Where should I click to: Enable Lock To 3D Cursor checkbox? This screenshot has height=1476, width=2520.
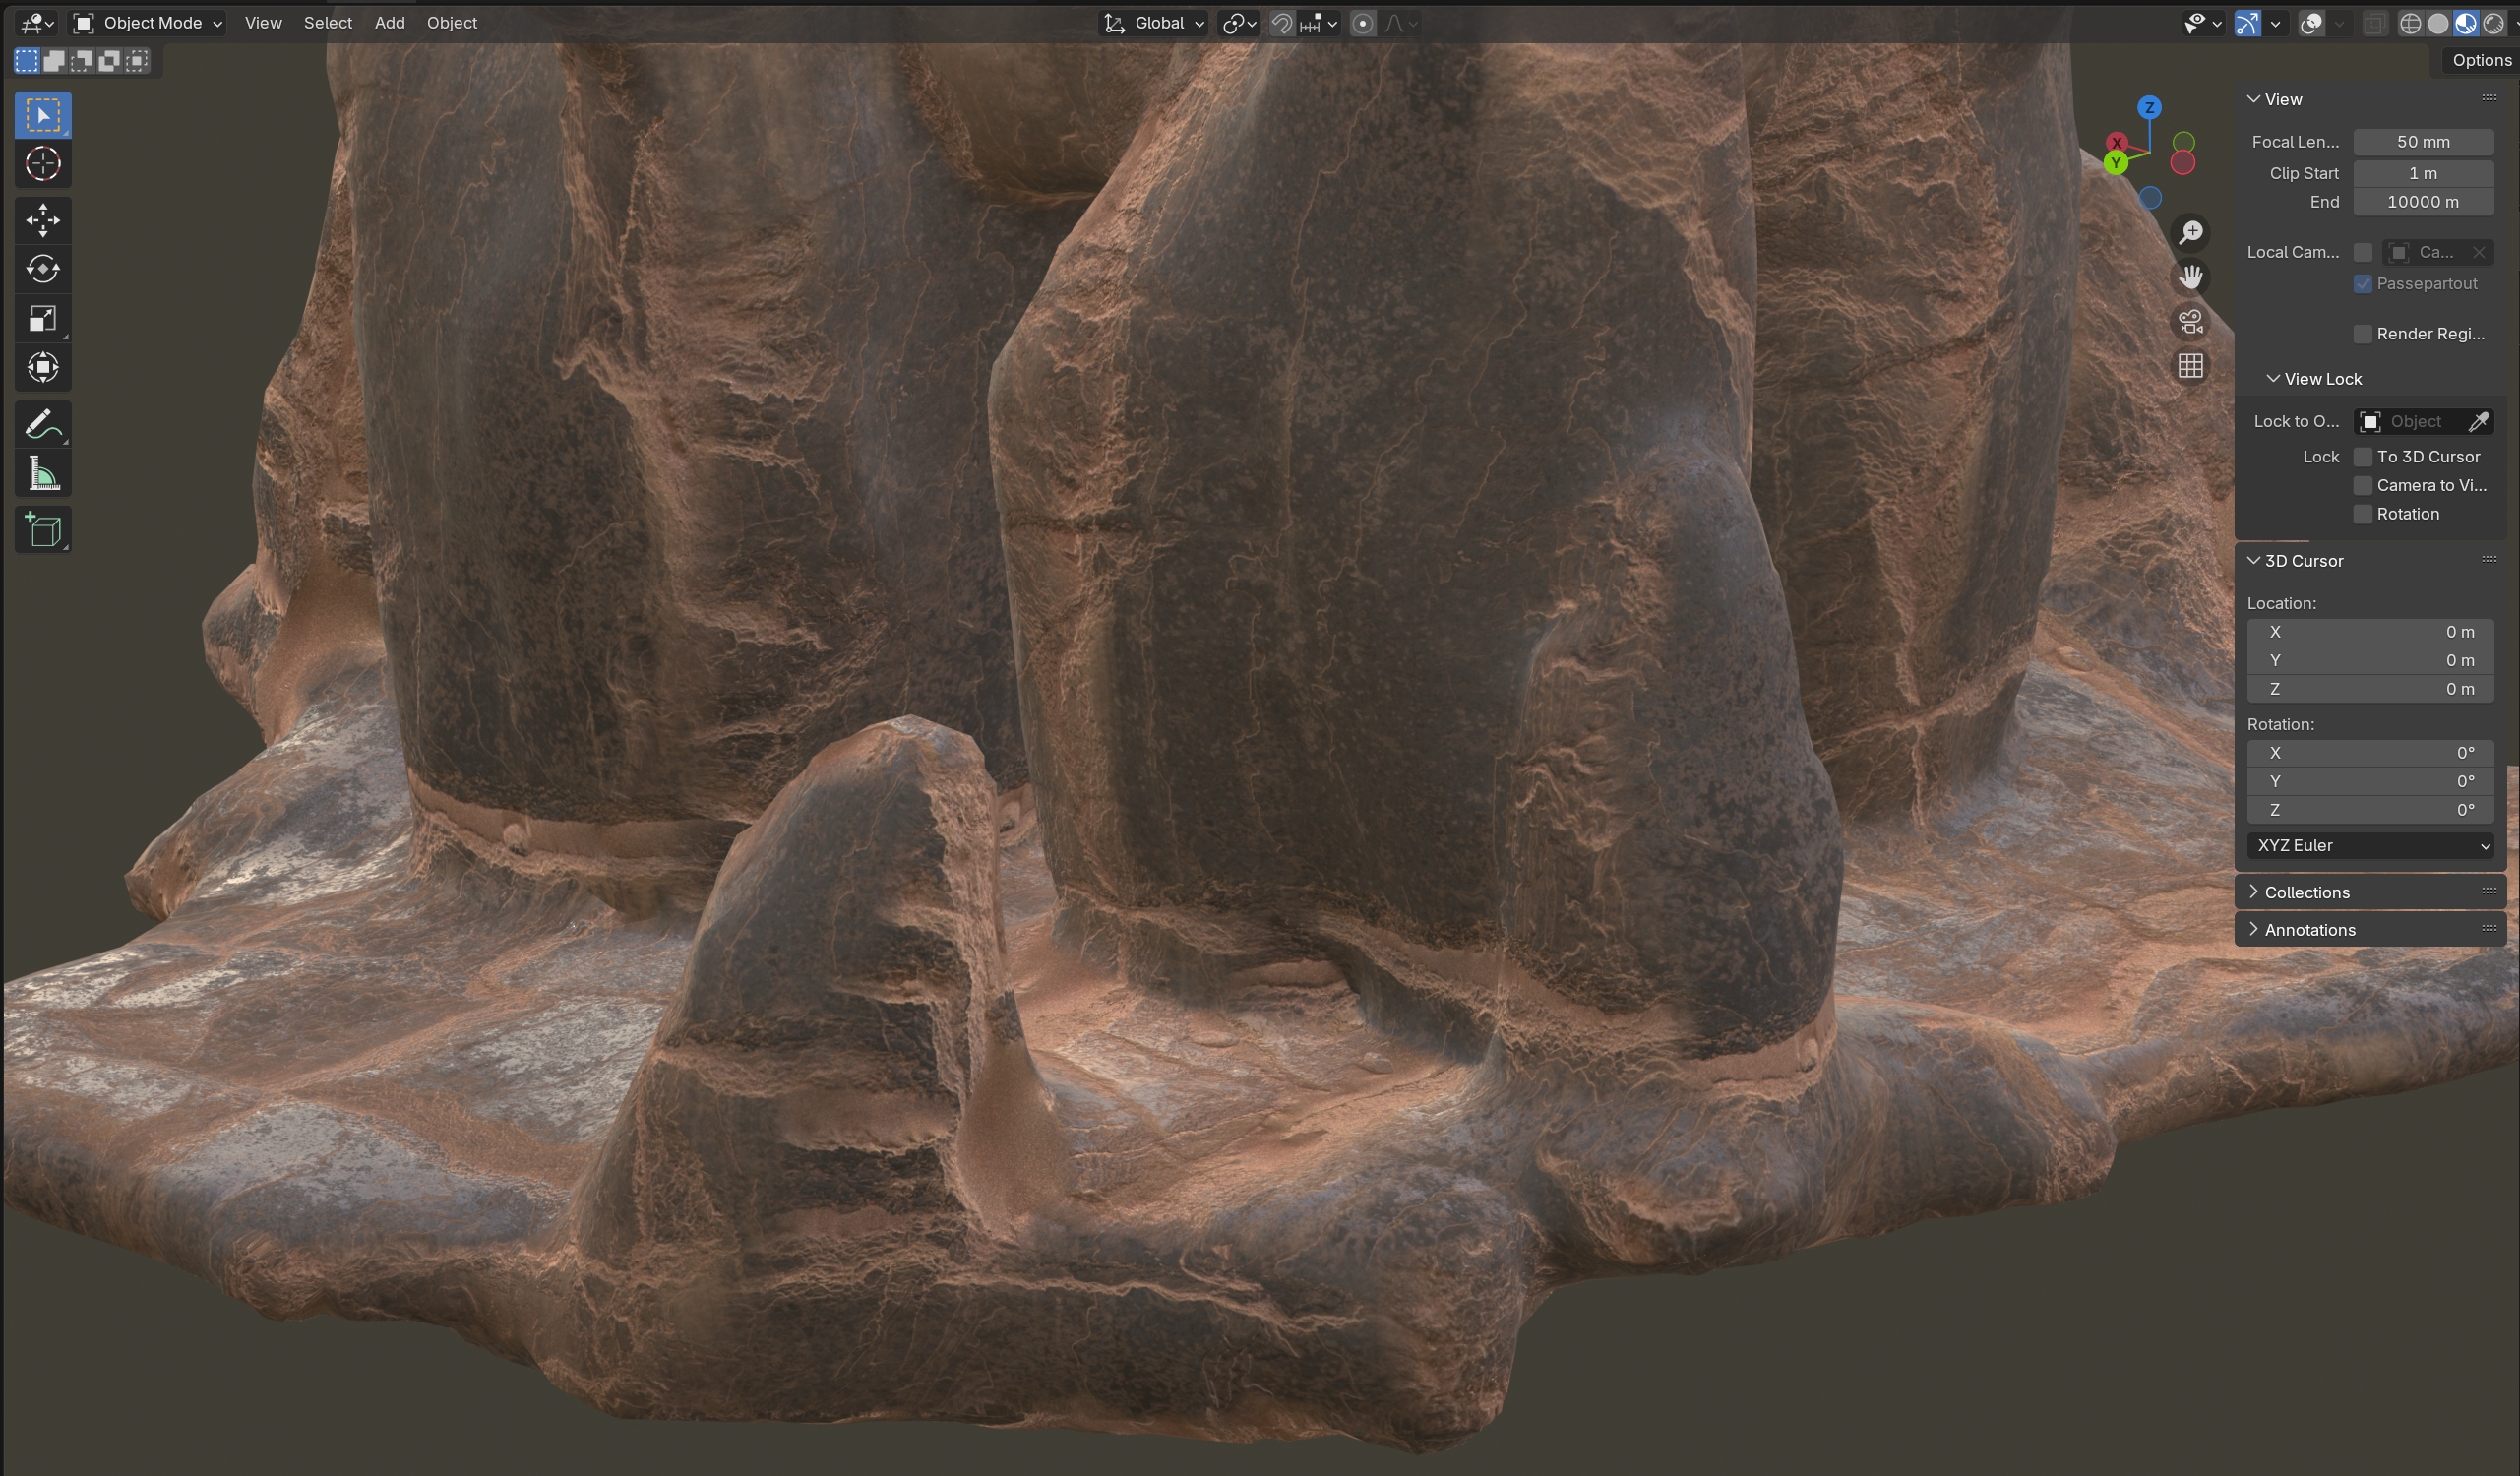click(x=2362, y=457)
